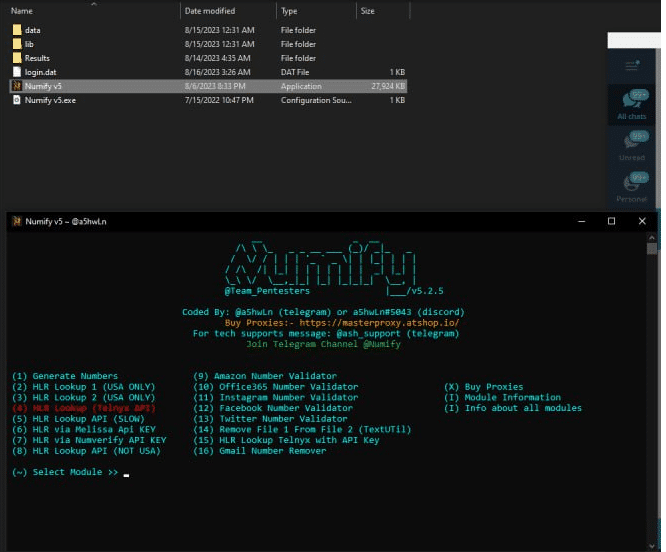Open the Unread chats folder icon
Image resolution: width=666 pixels, height=552 pixels.
tap(631, 144)
